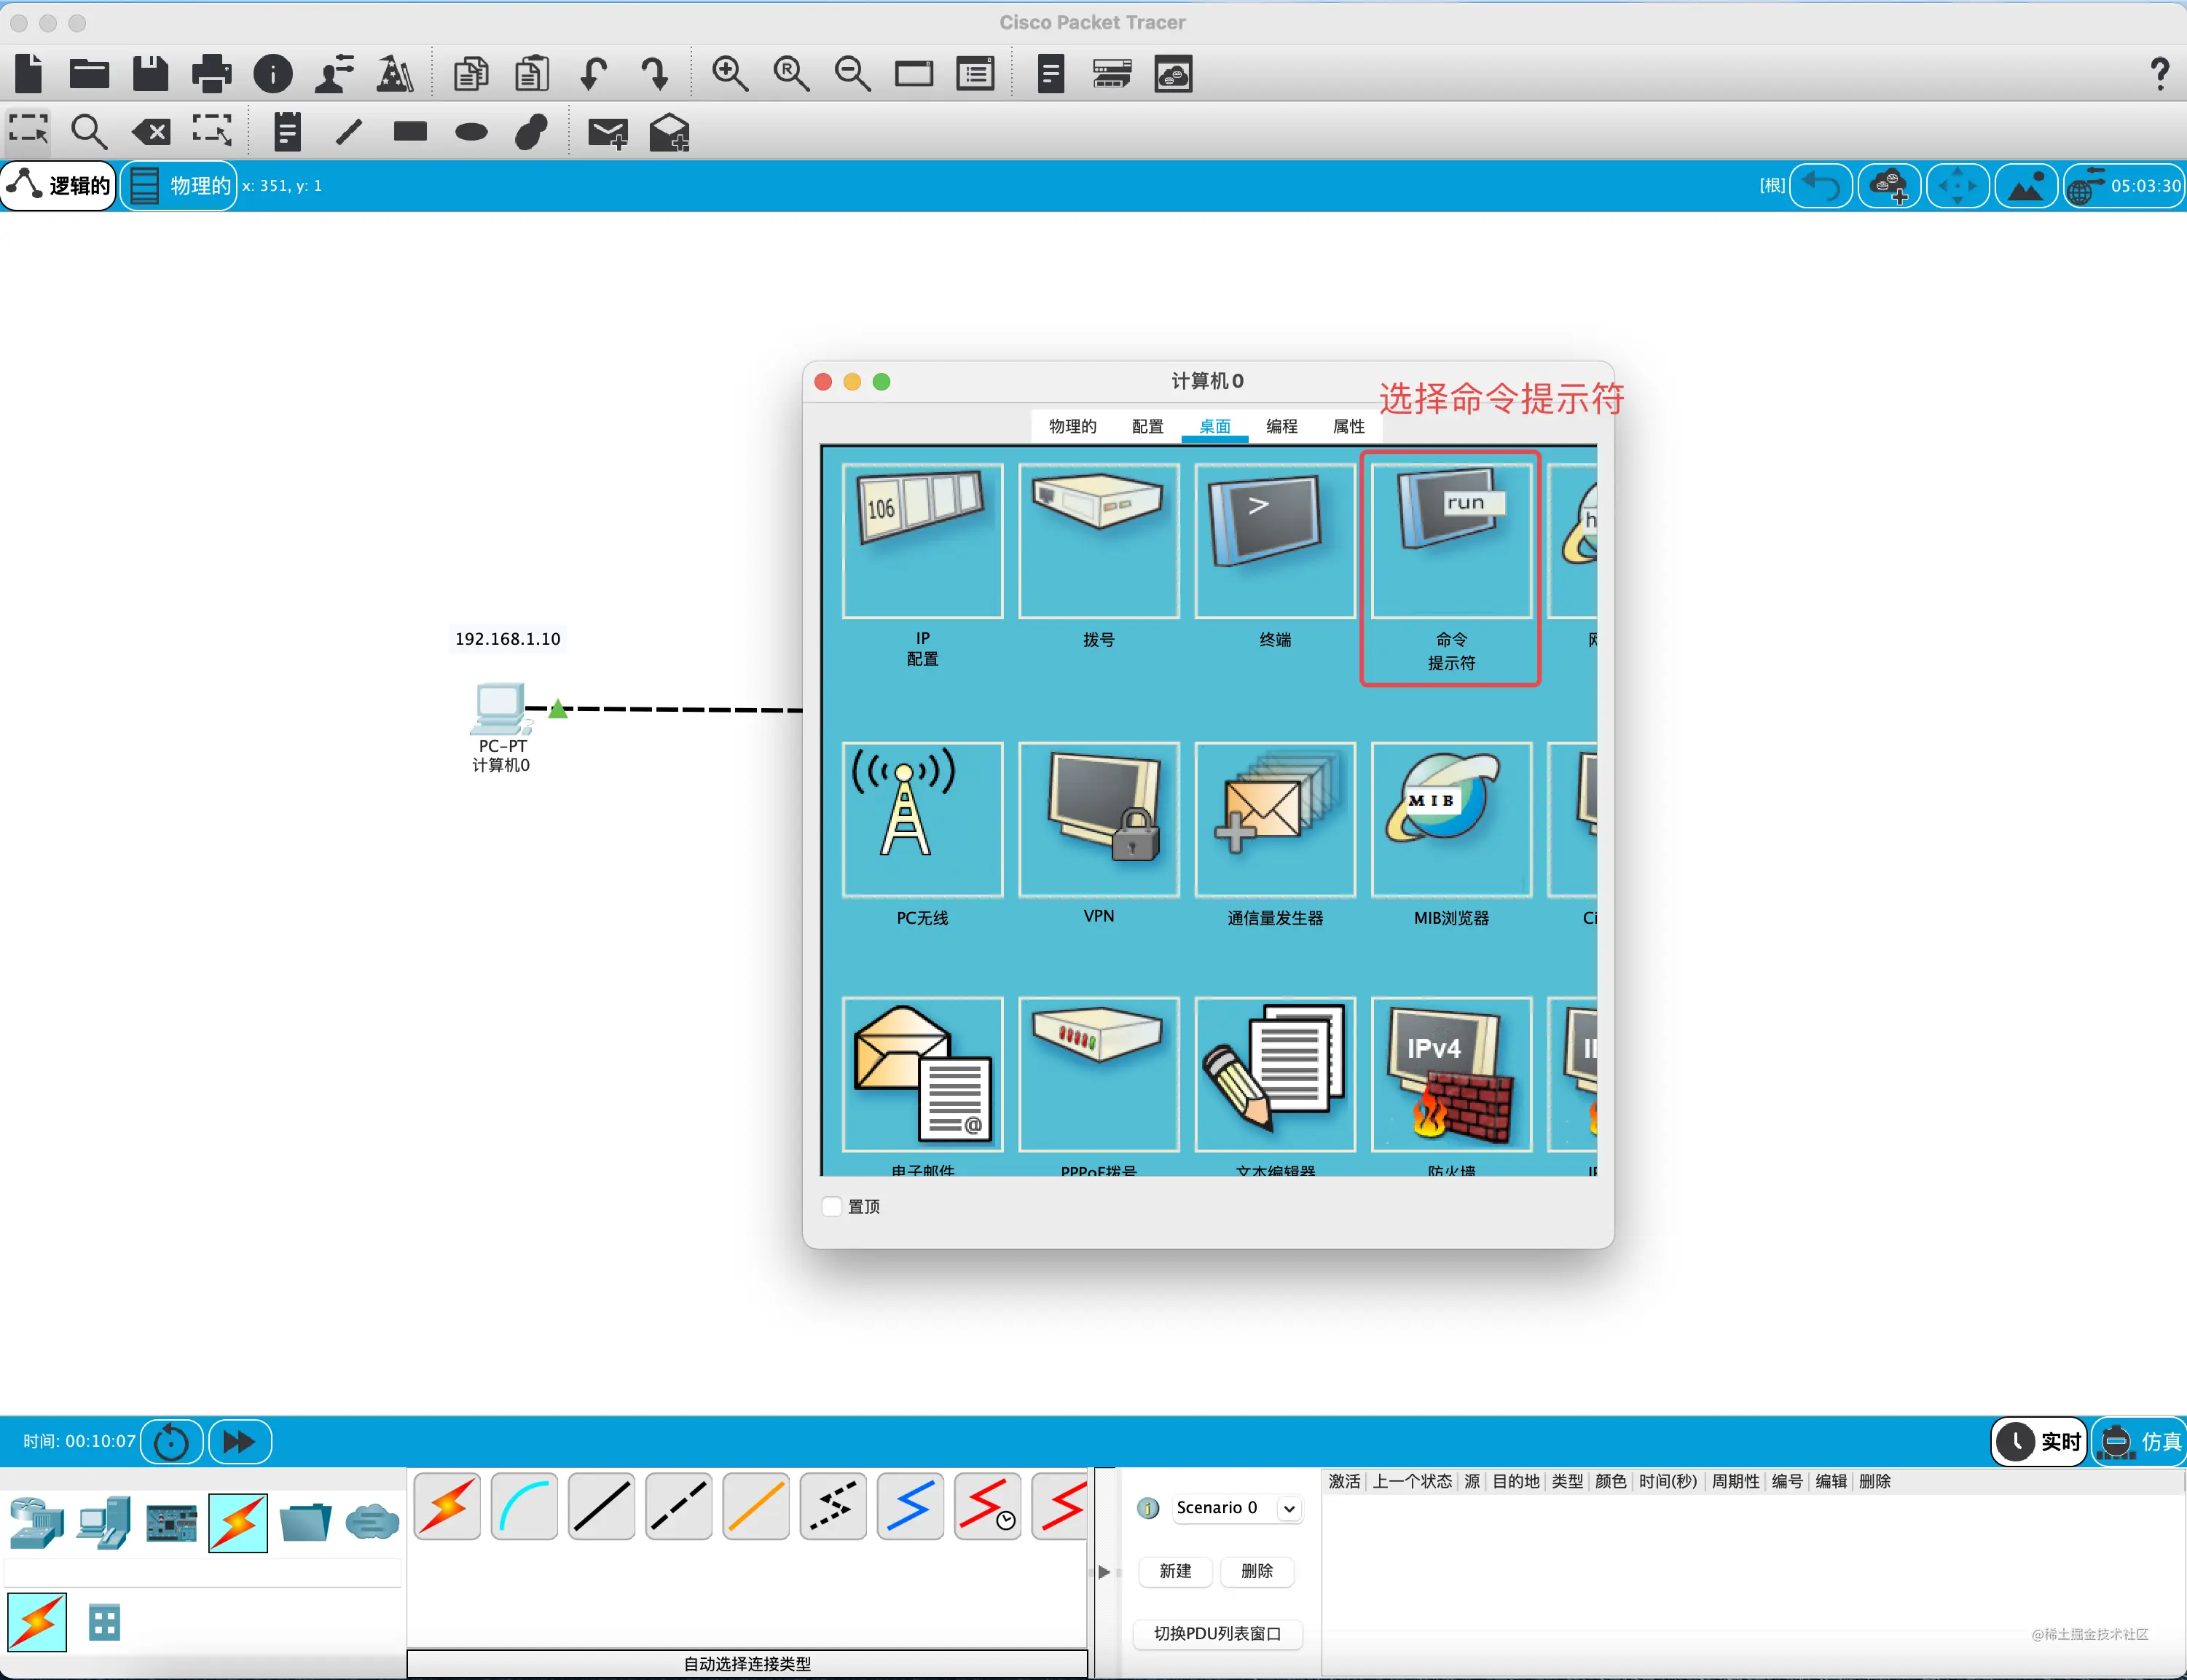Click the fast forward time button
Viewport: 2187px width, 1680px height.
239,1441
